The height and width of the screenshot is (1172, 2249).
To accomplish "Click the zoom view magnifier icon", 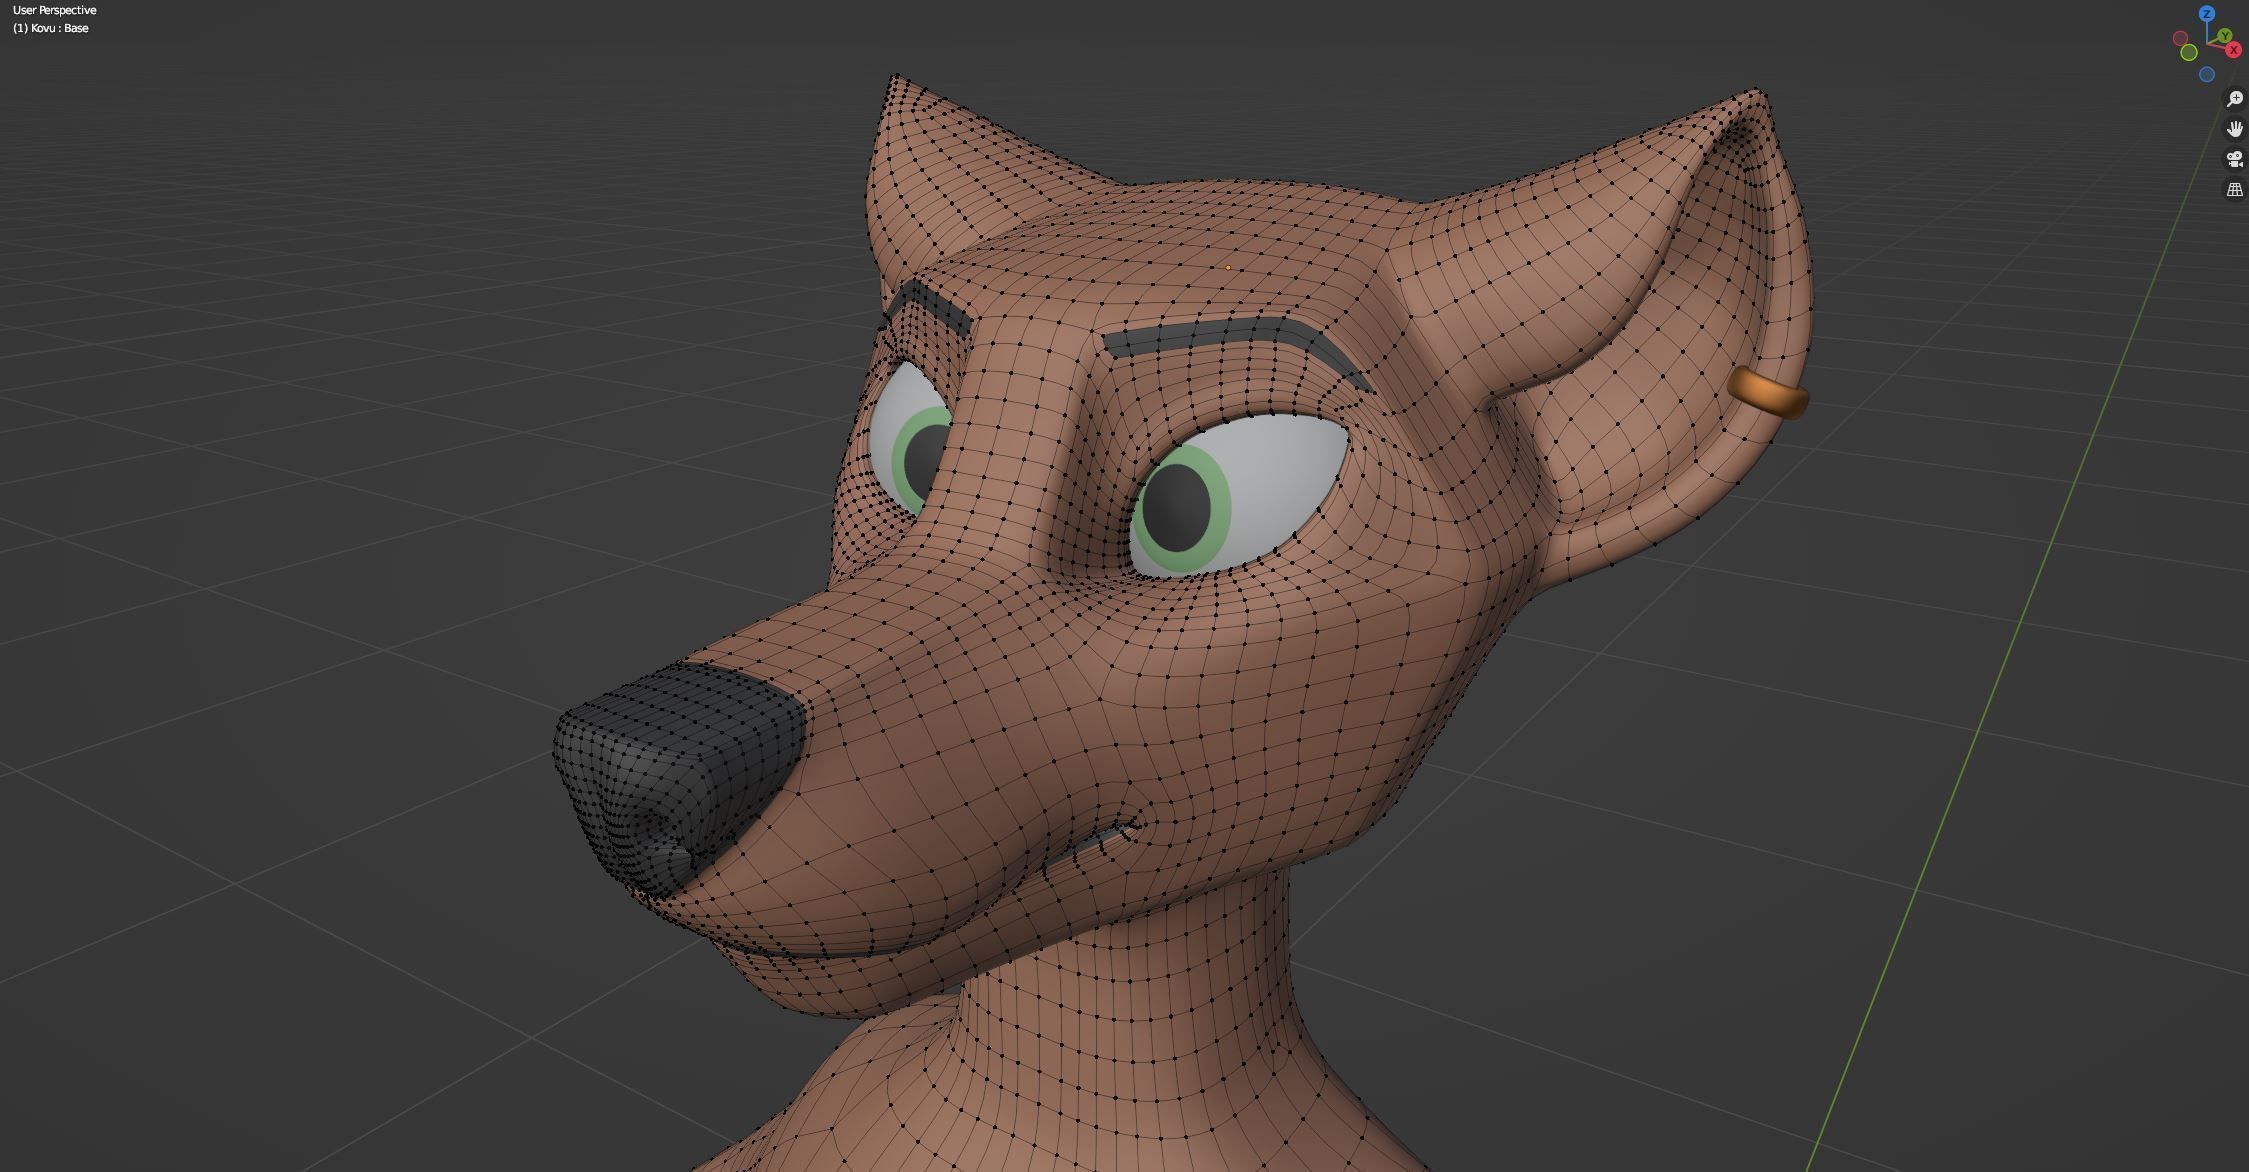I will coord(2235,99).
